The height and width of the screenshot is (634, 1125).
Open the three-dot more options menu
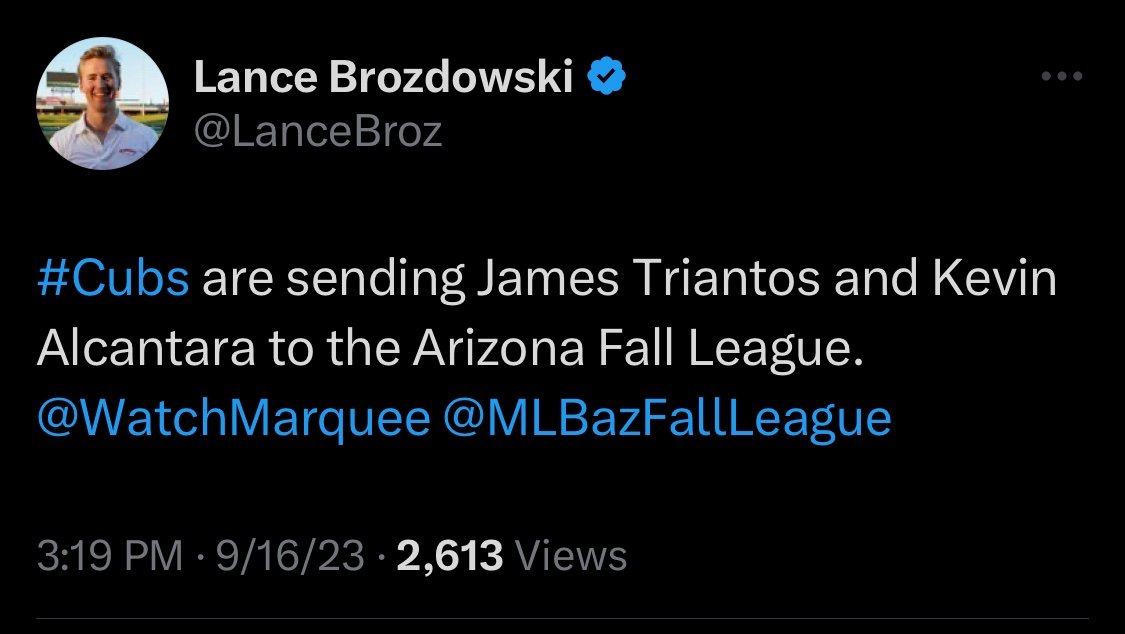click(x=1061, y=76)
